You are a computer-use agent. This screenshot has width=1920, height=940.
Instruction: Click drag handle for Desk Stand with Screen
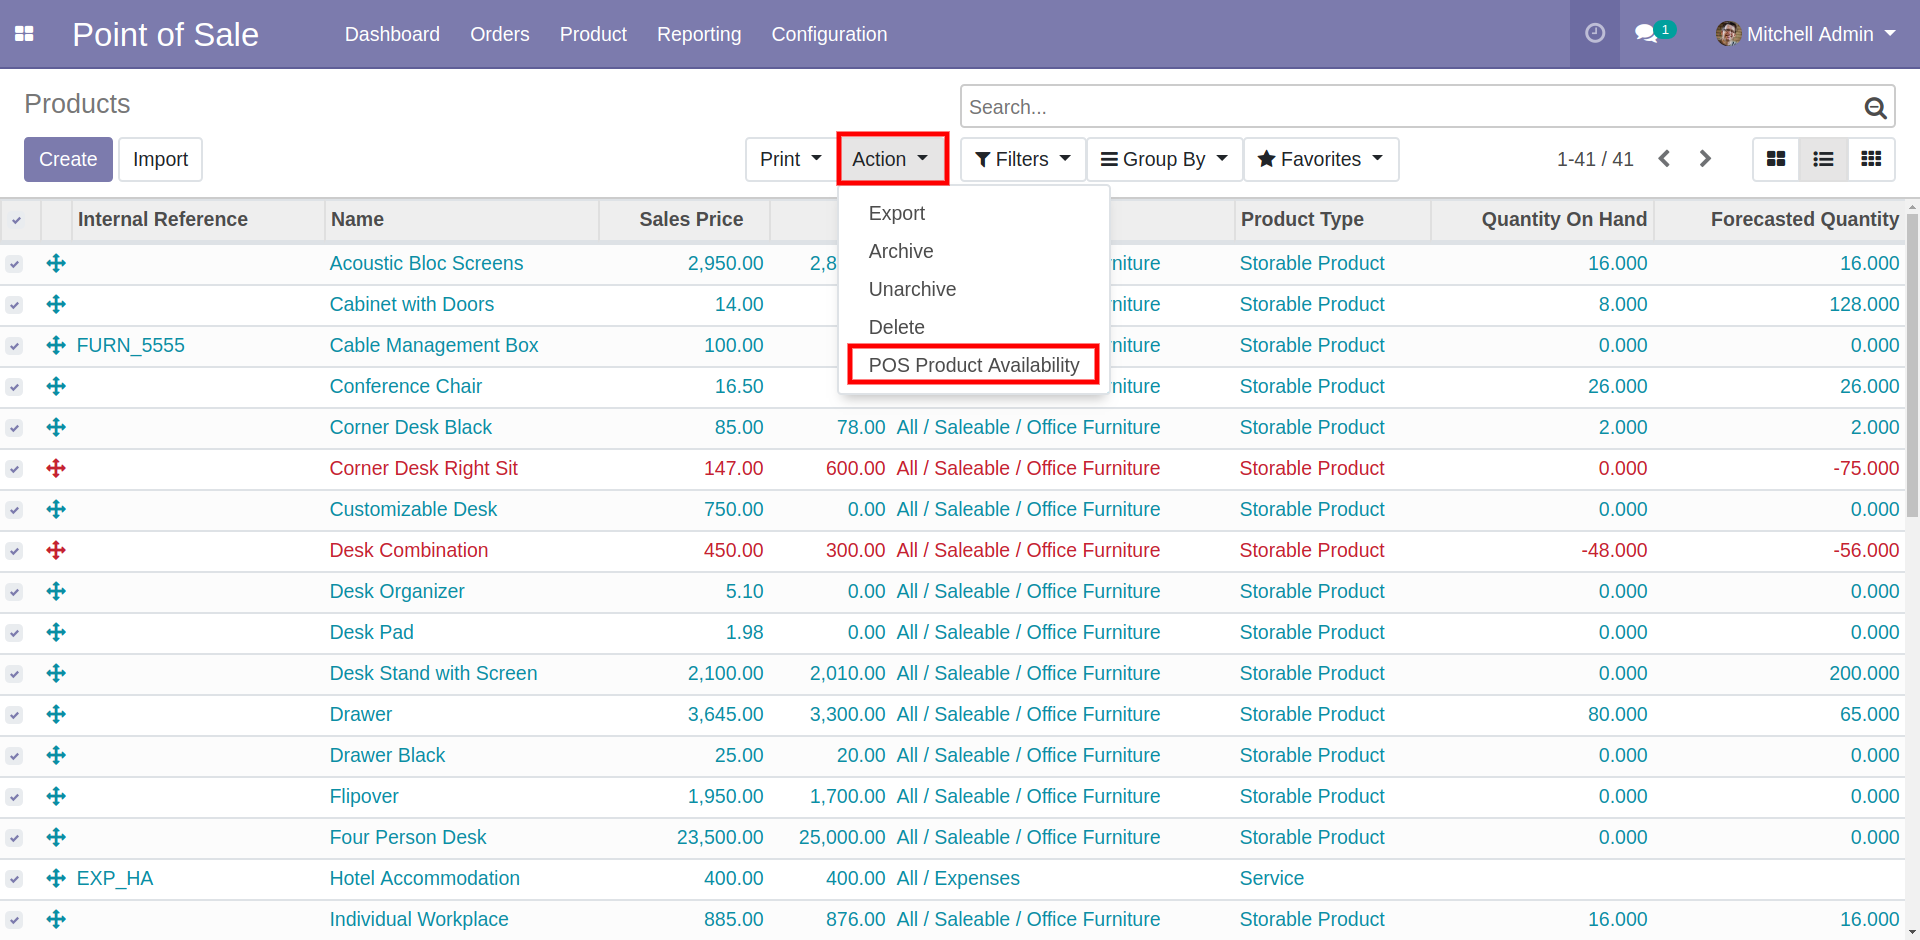[56, 673]
